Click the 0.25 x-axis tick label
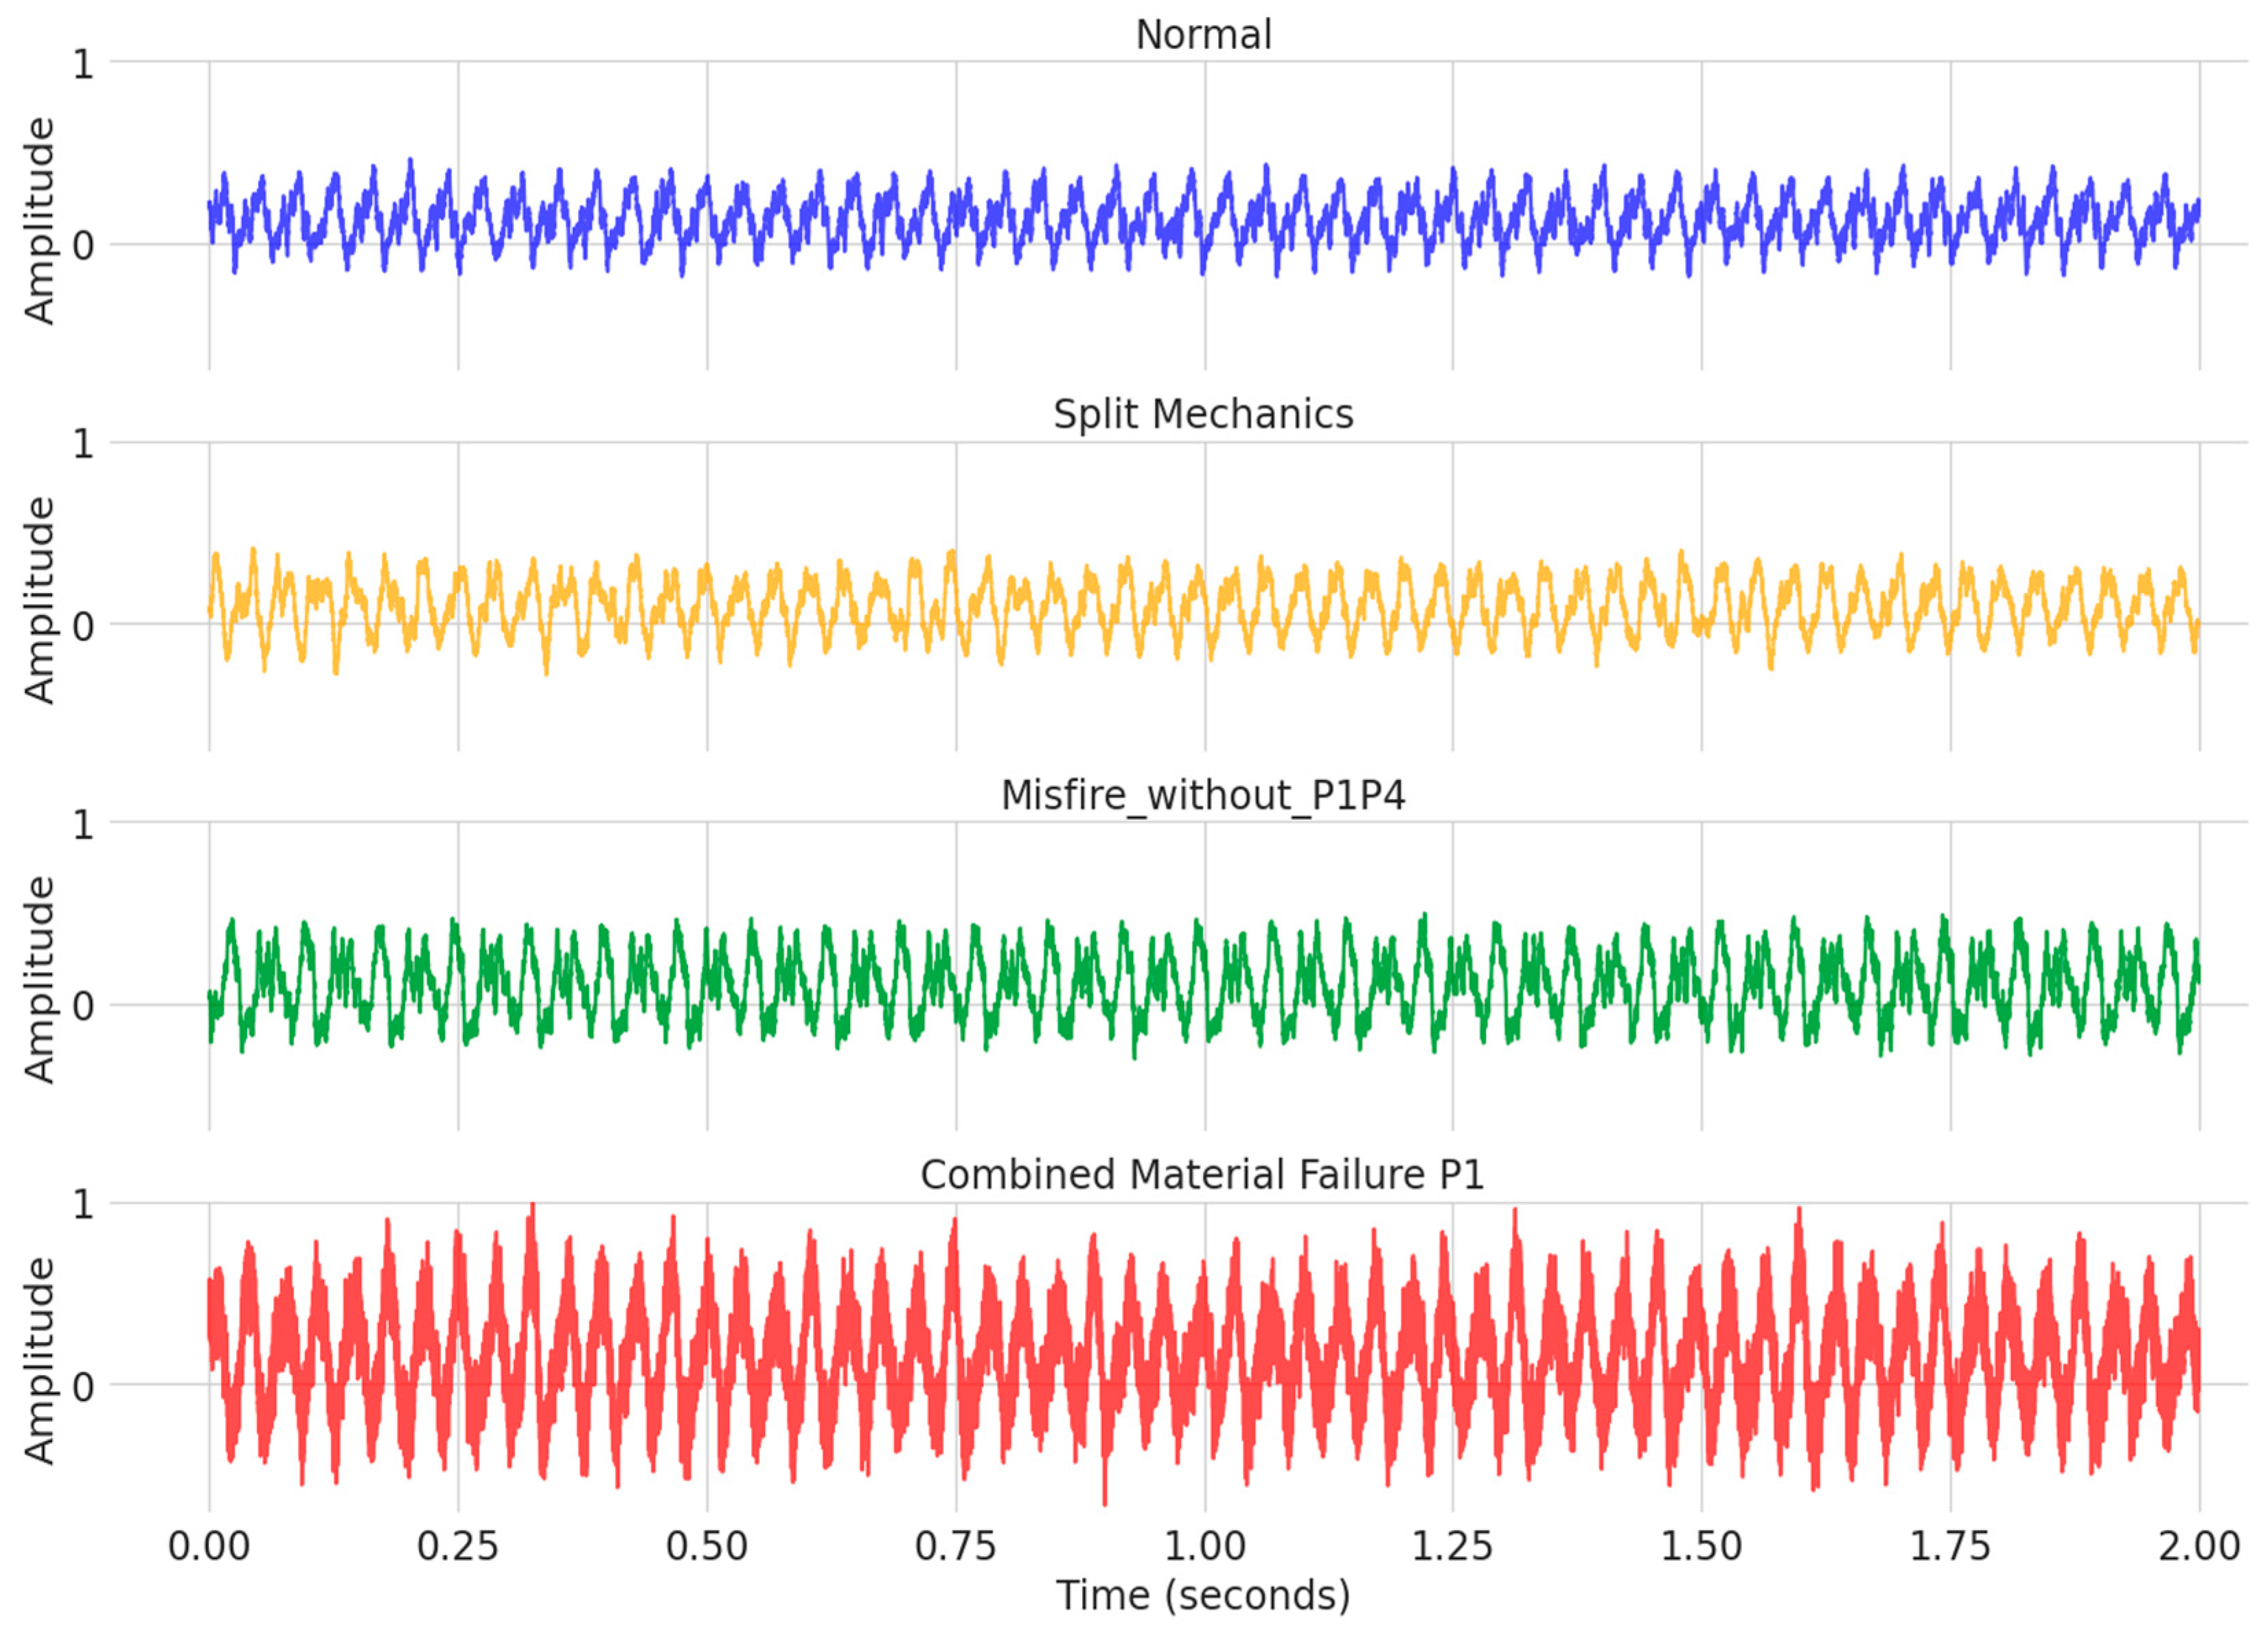The image size is (2268, 1629). (458, 1546)
